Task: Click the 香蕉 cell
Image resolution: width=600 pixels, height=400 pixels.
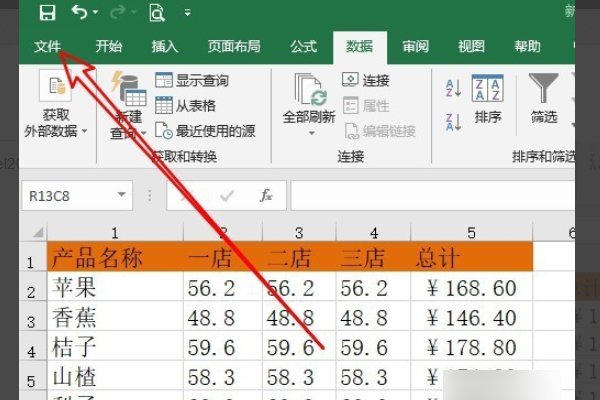Action: [x=115, y=316]
